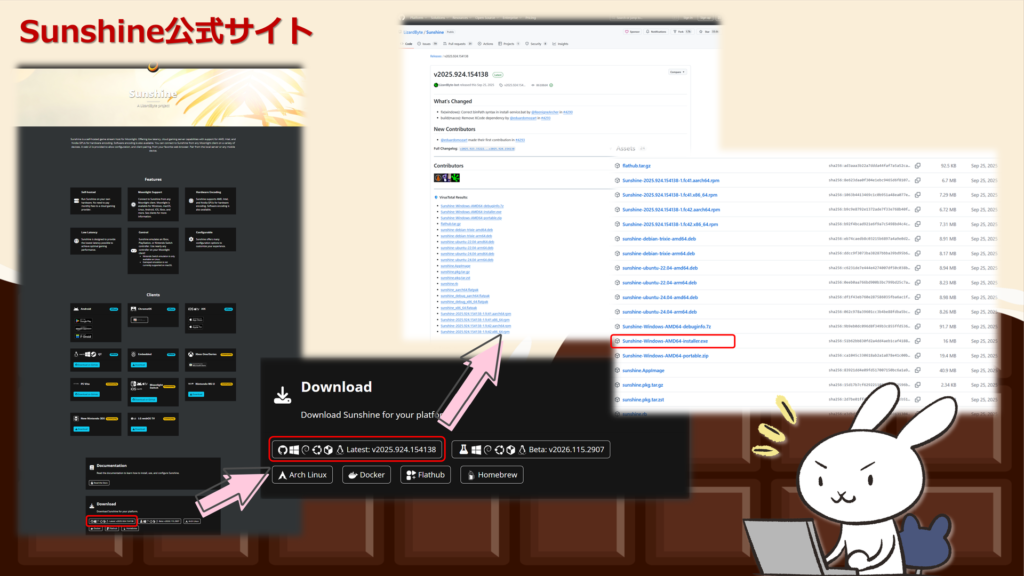Open the Compare dropdown on the release page
1024x576 pixels.
[x=678, y=71]
